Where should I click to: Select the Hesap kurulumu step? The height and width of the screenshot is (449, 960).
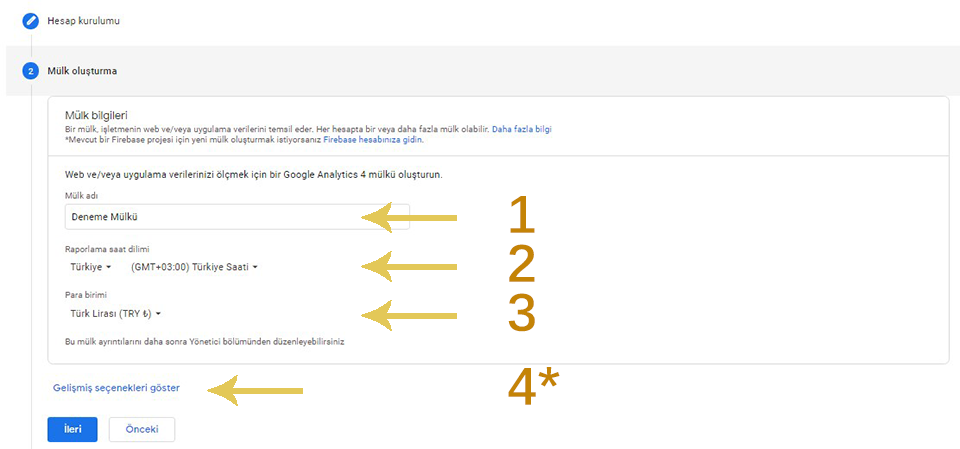(83, 21)
